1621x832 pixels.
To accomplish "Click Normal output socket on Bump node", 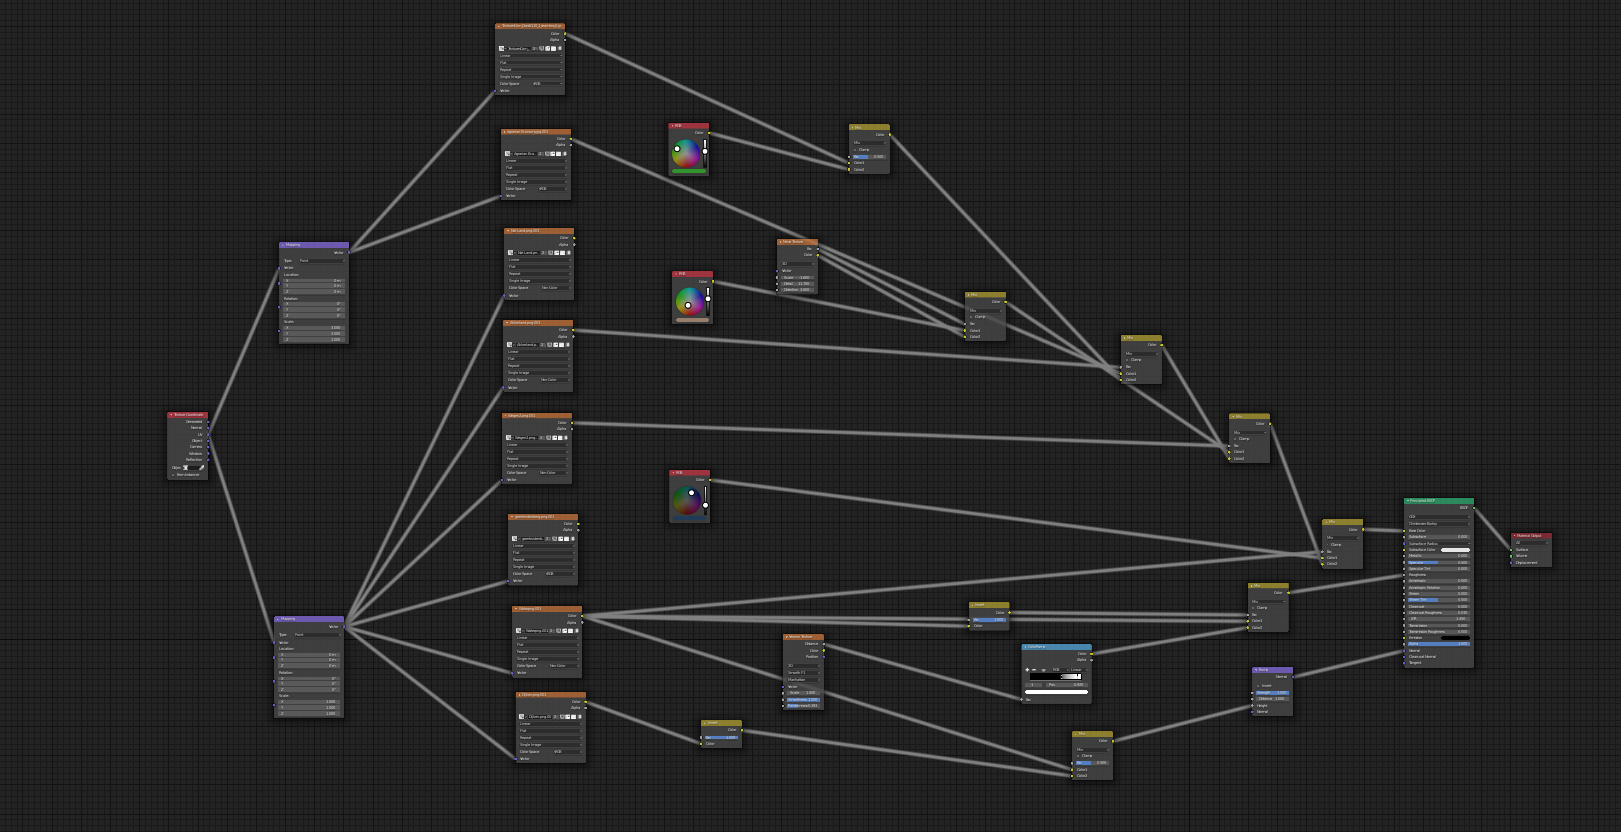I will (1293, 677).
